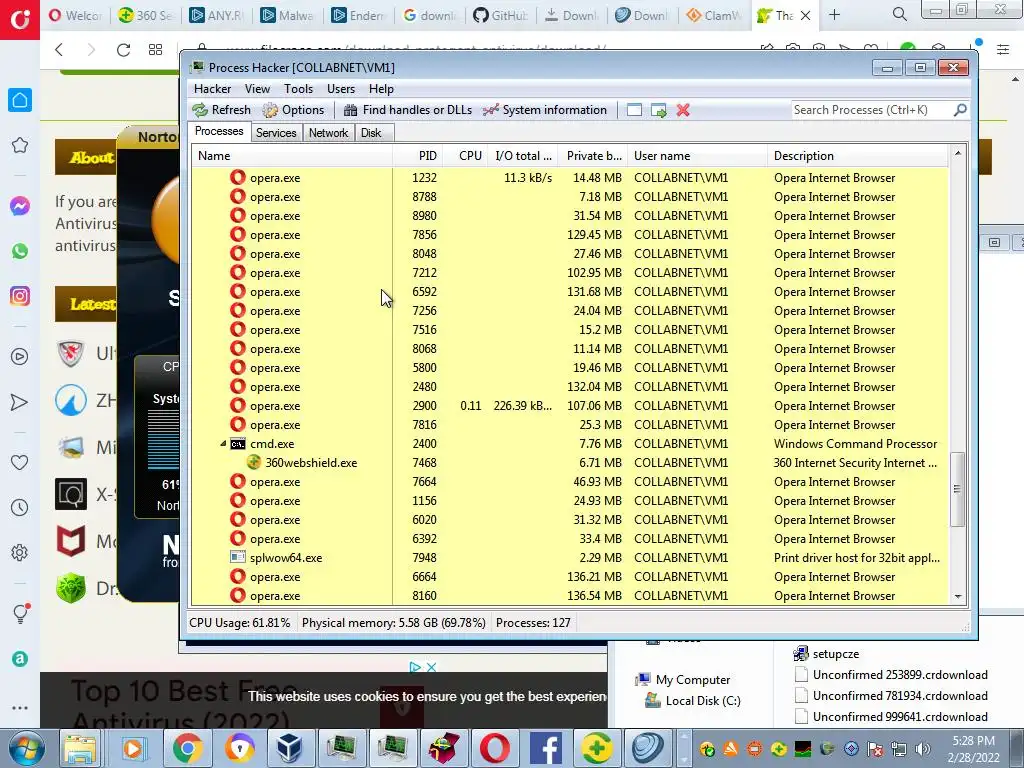Open Opera from the taskbar

(x=494, y=748)
